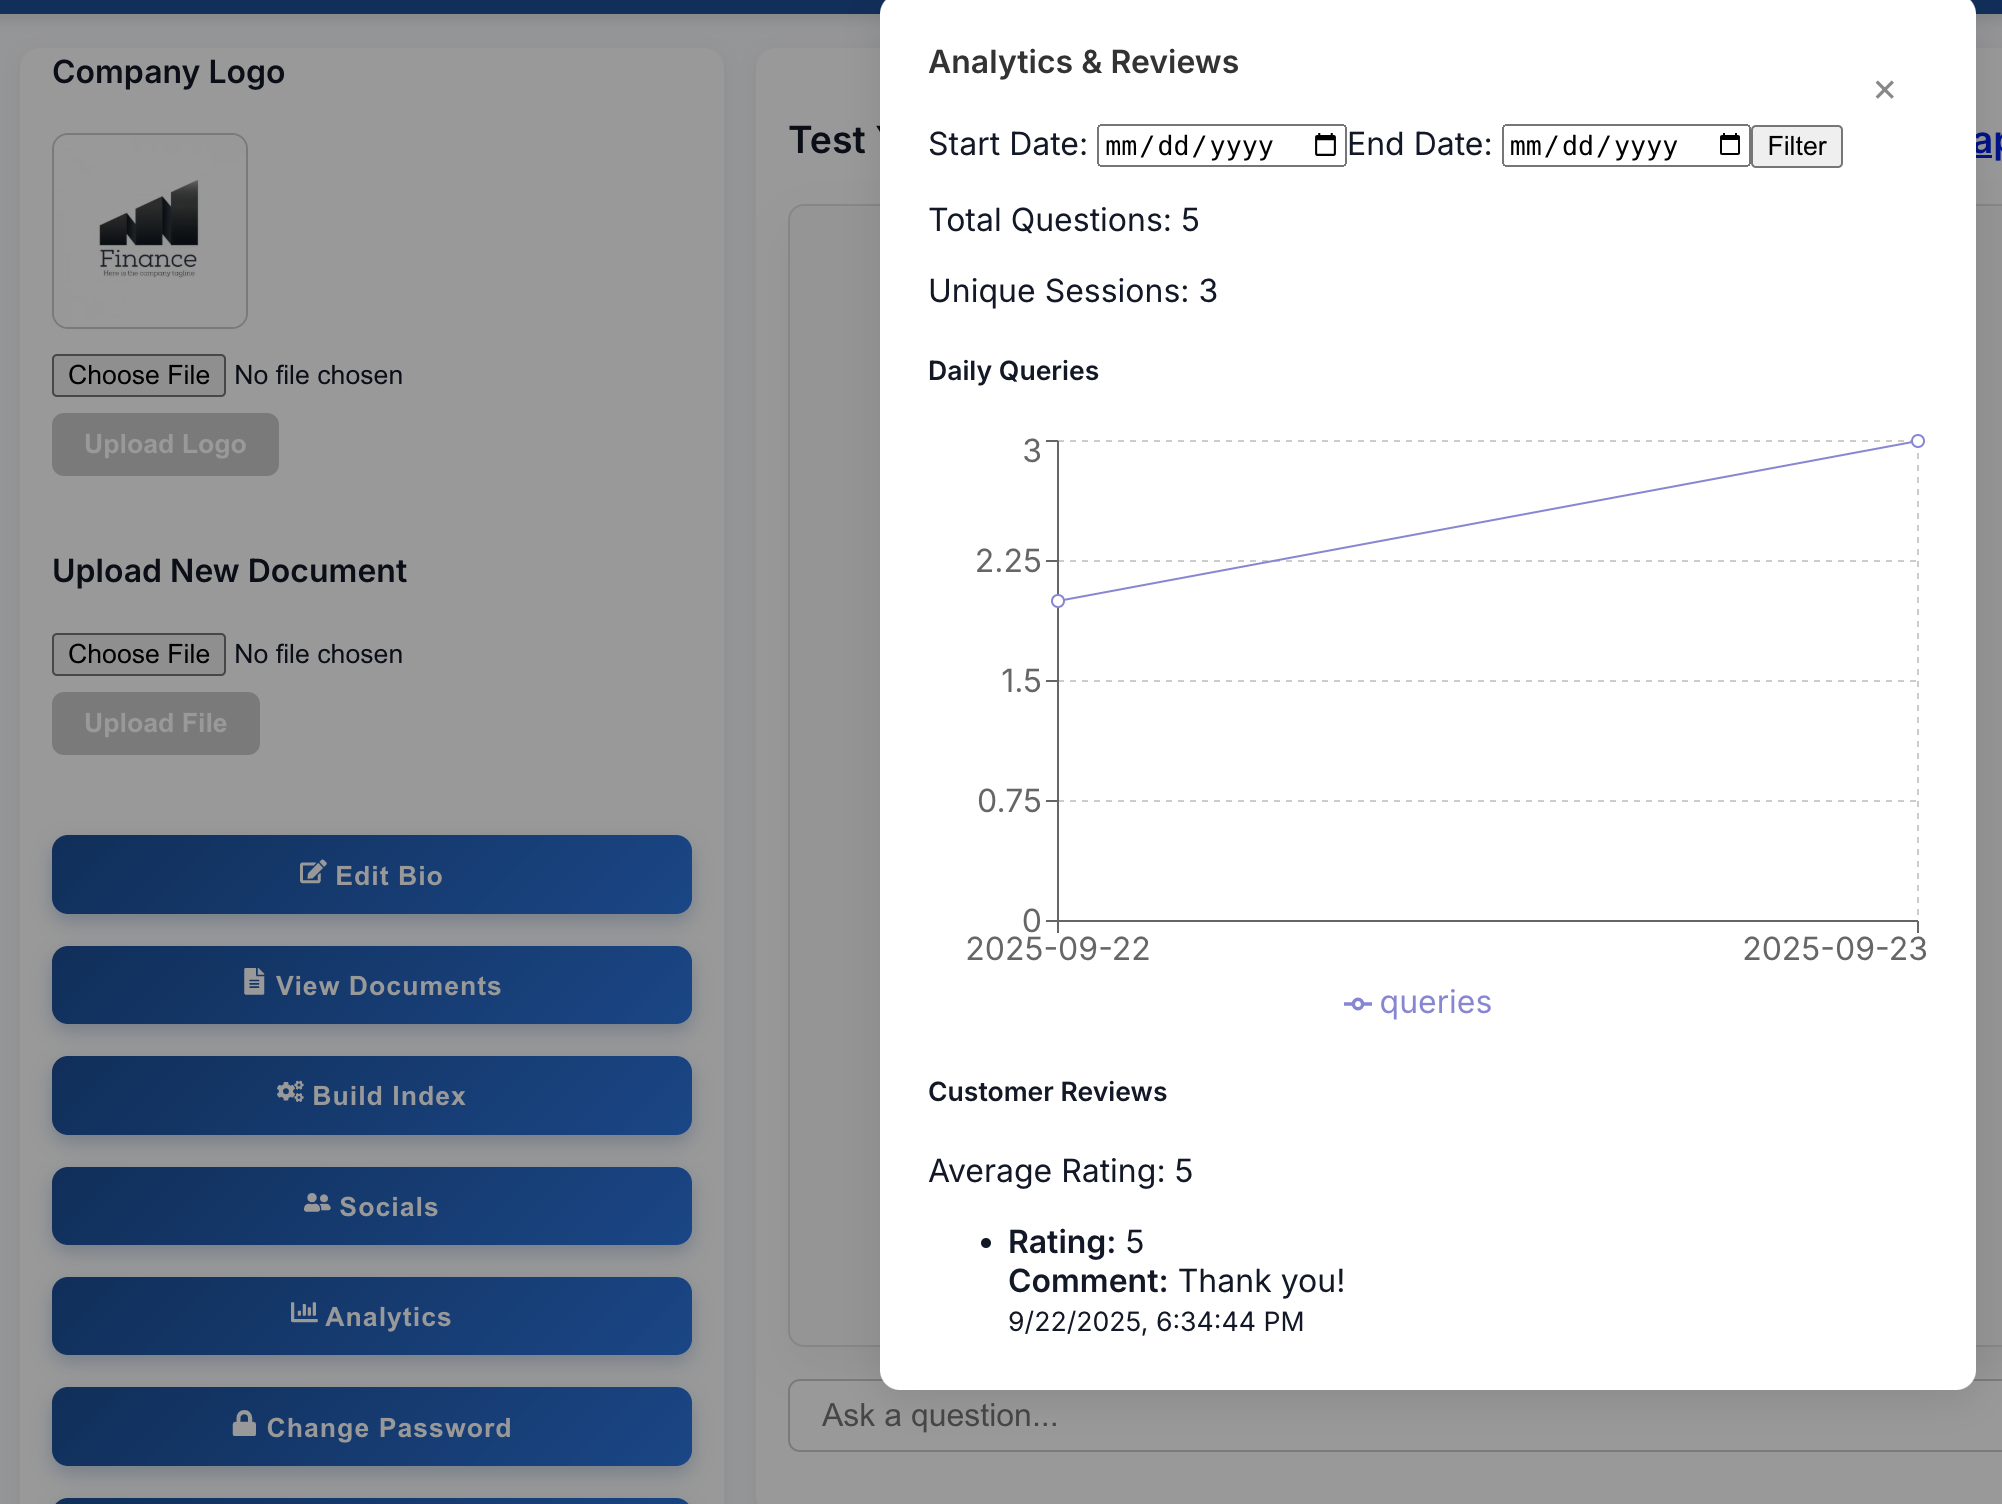Screen dimensions: 2002x1504
Task: Click the Upload File button
Action: tap(156, 723)
